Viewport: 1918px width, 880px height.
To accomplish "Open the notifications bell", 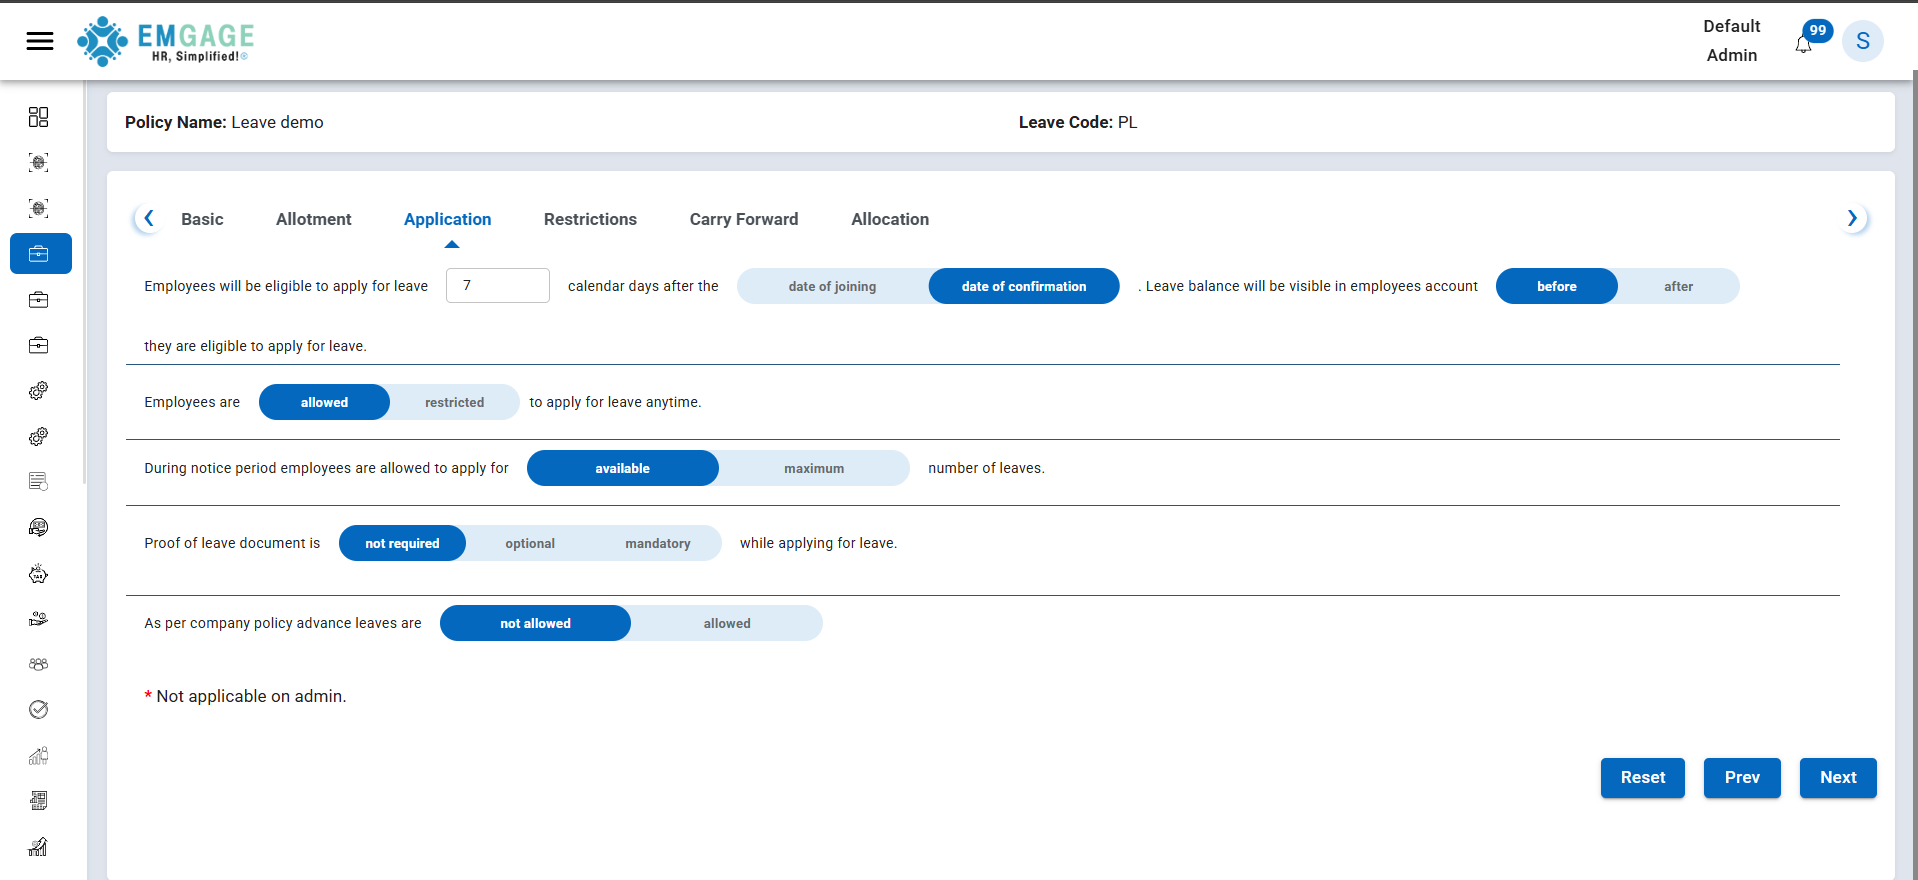I will point(1803,45).
